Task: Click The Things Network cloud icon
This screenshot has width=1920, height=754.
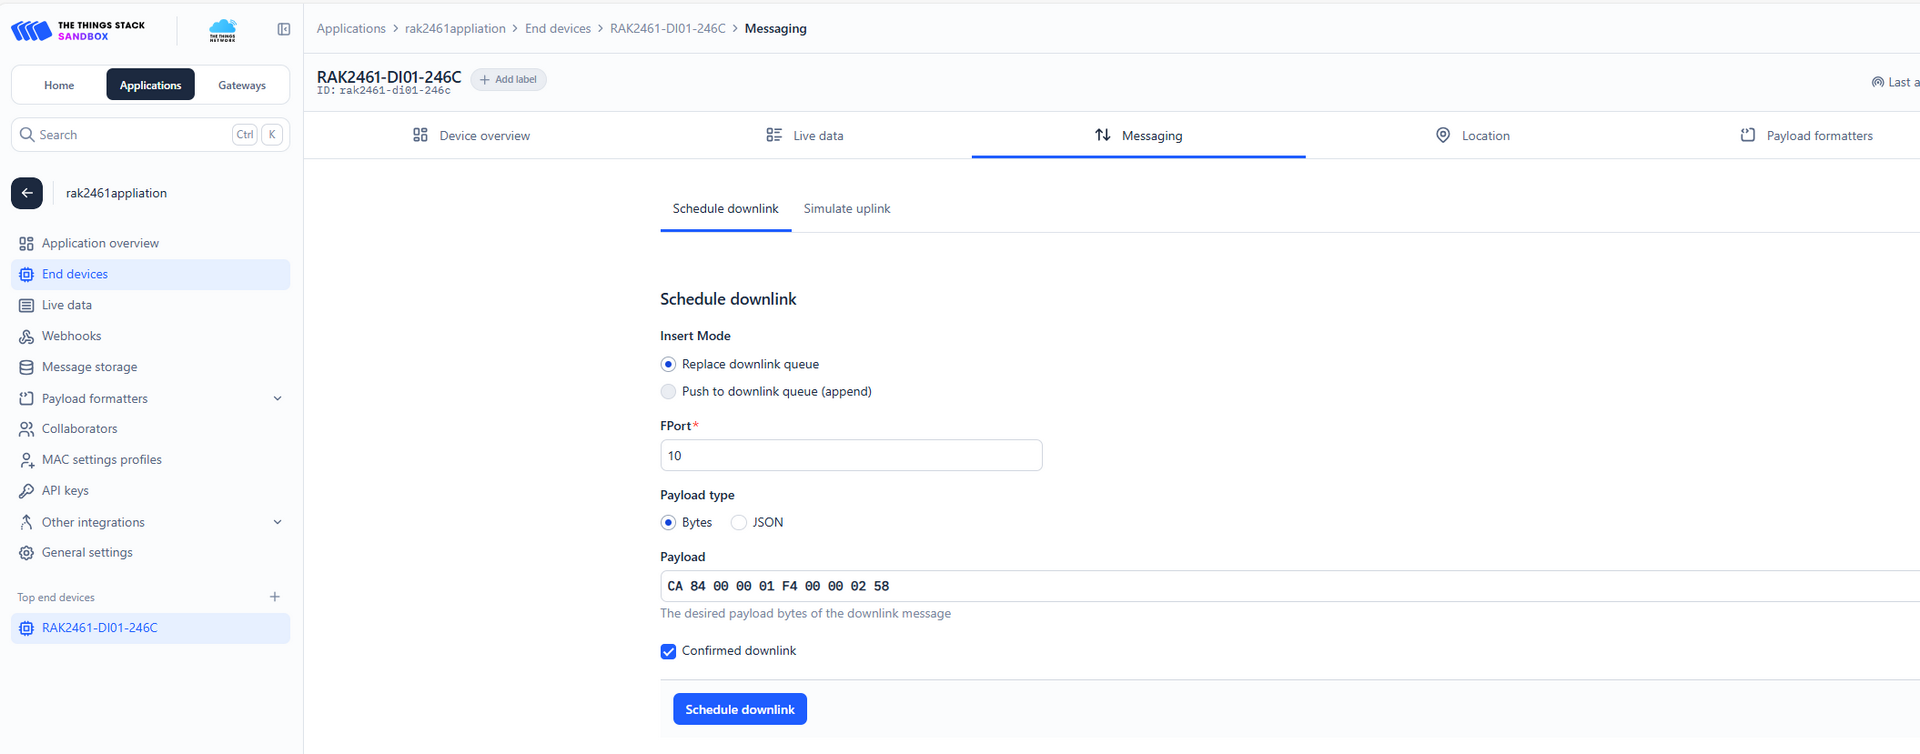Action: coord(223,31)
